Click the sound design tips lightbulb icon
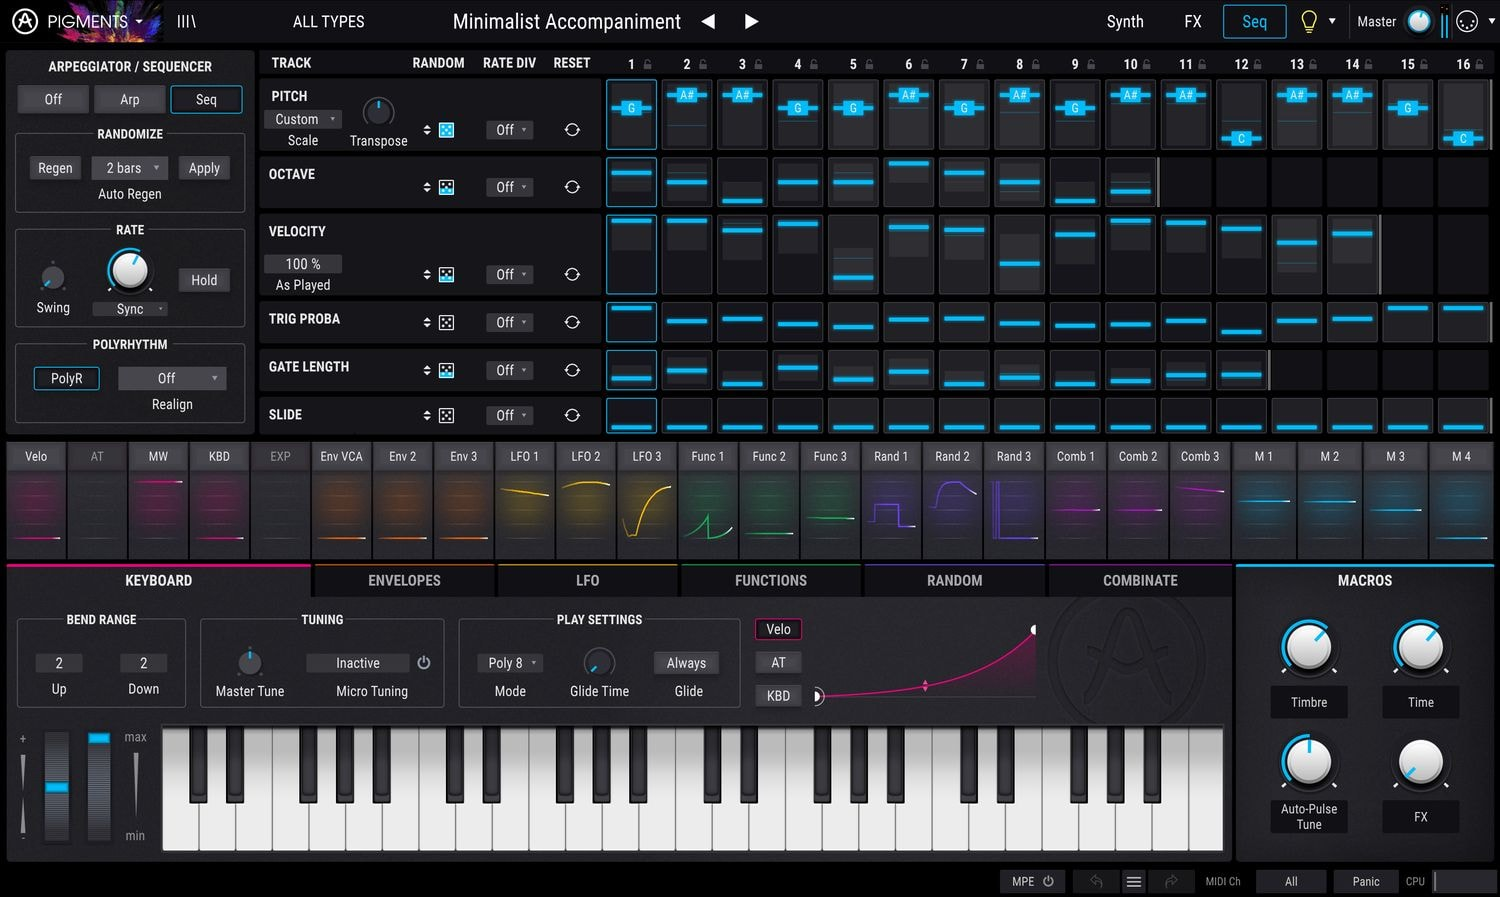 (1308, 21)
